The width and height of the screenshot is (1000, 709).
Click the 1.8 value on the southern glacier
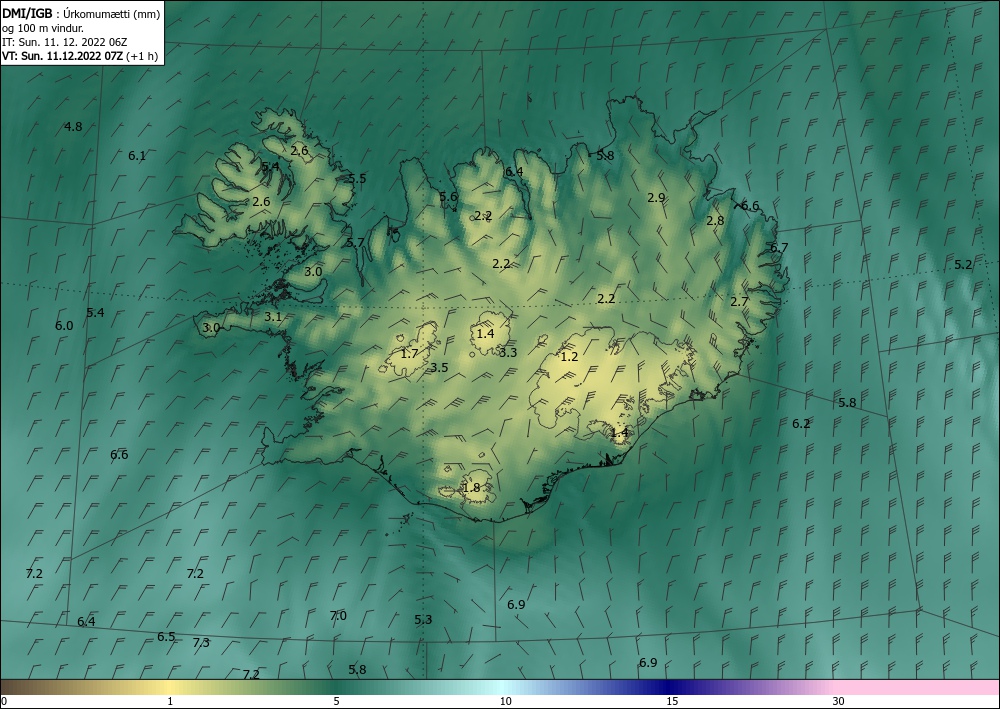471,488
